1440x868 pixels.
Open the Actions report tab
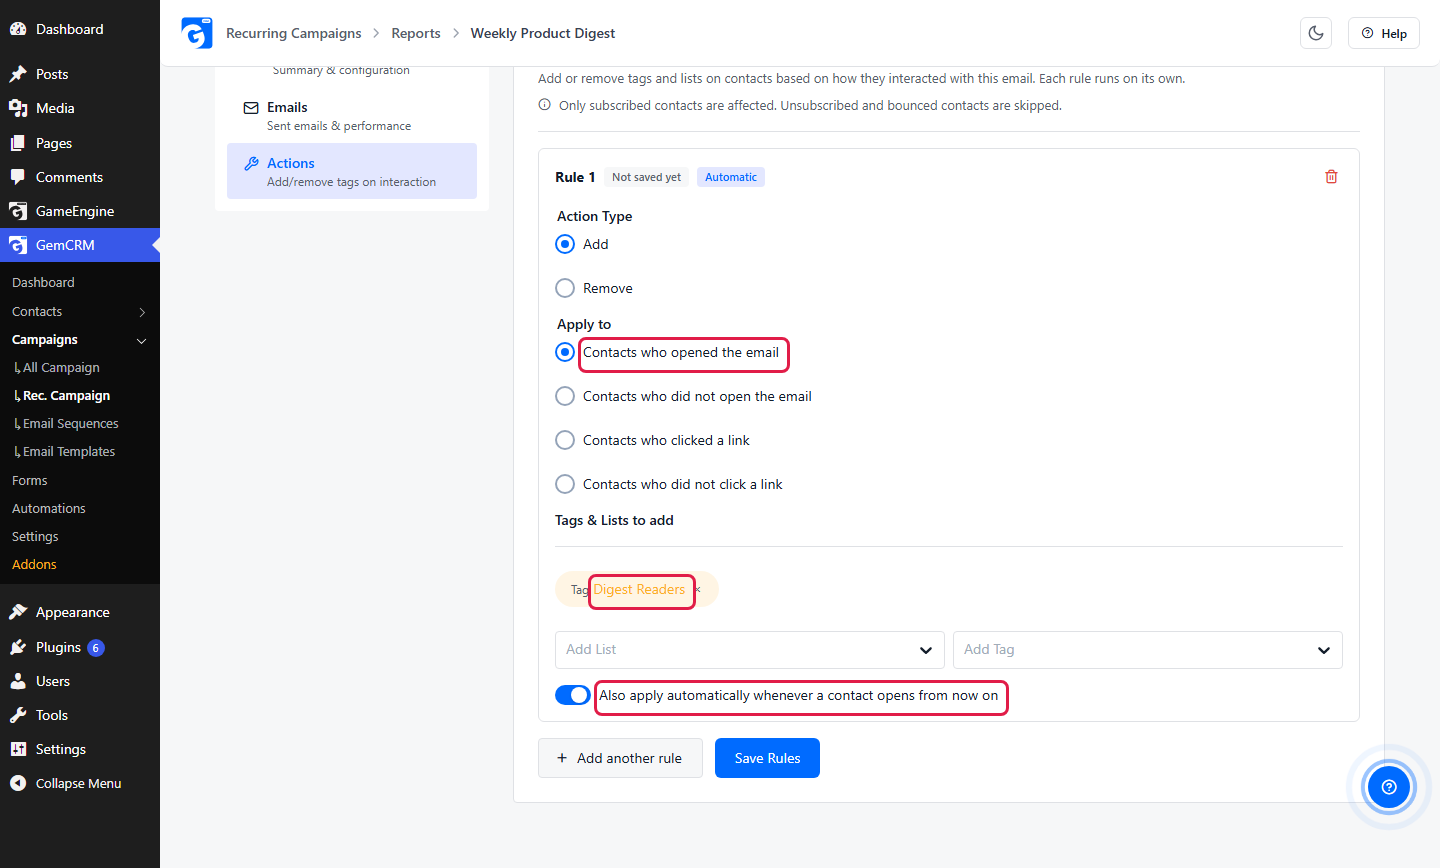352,171
